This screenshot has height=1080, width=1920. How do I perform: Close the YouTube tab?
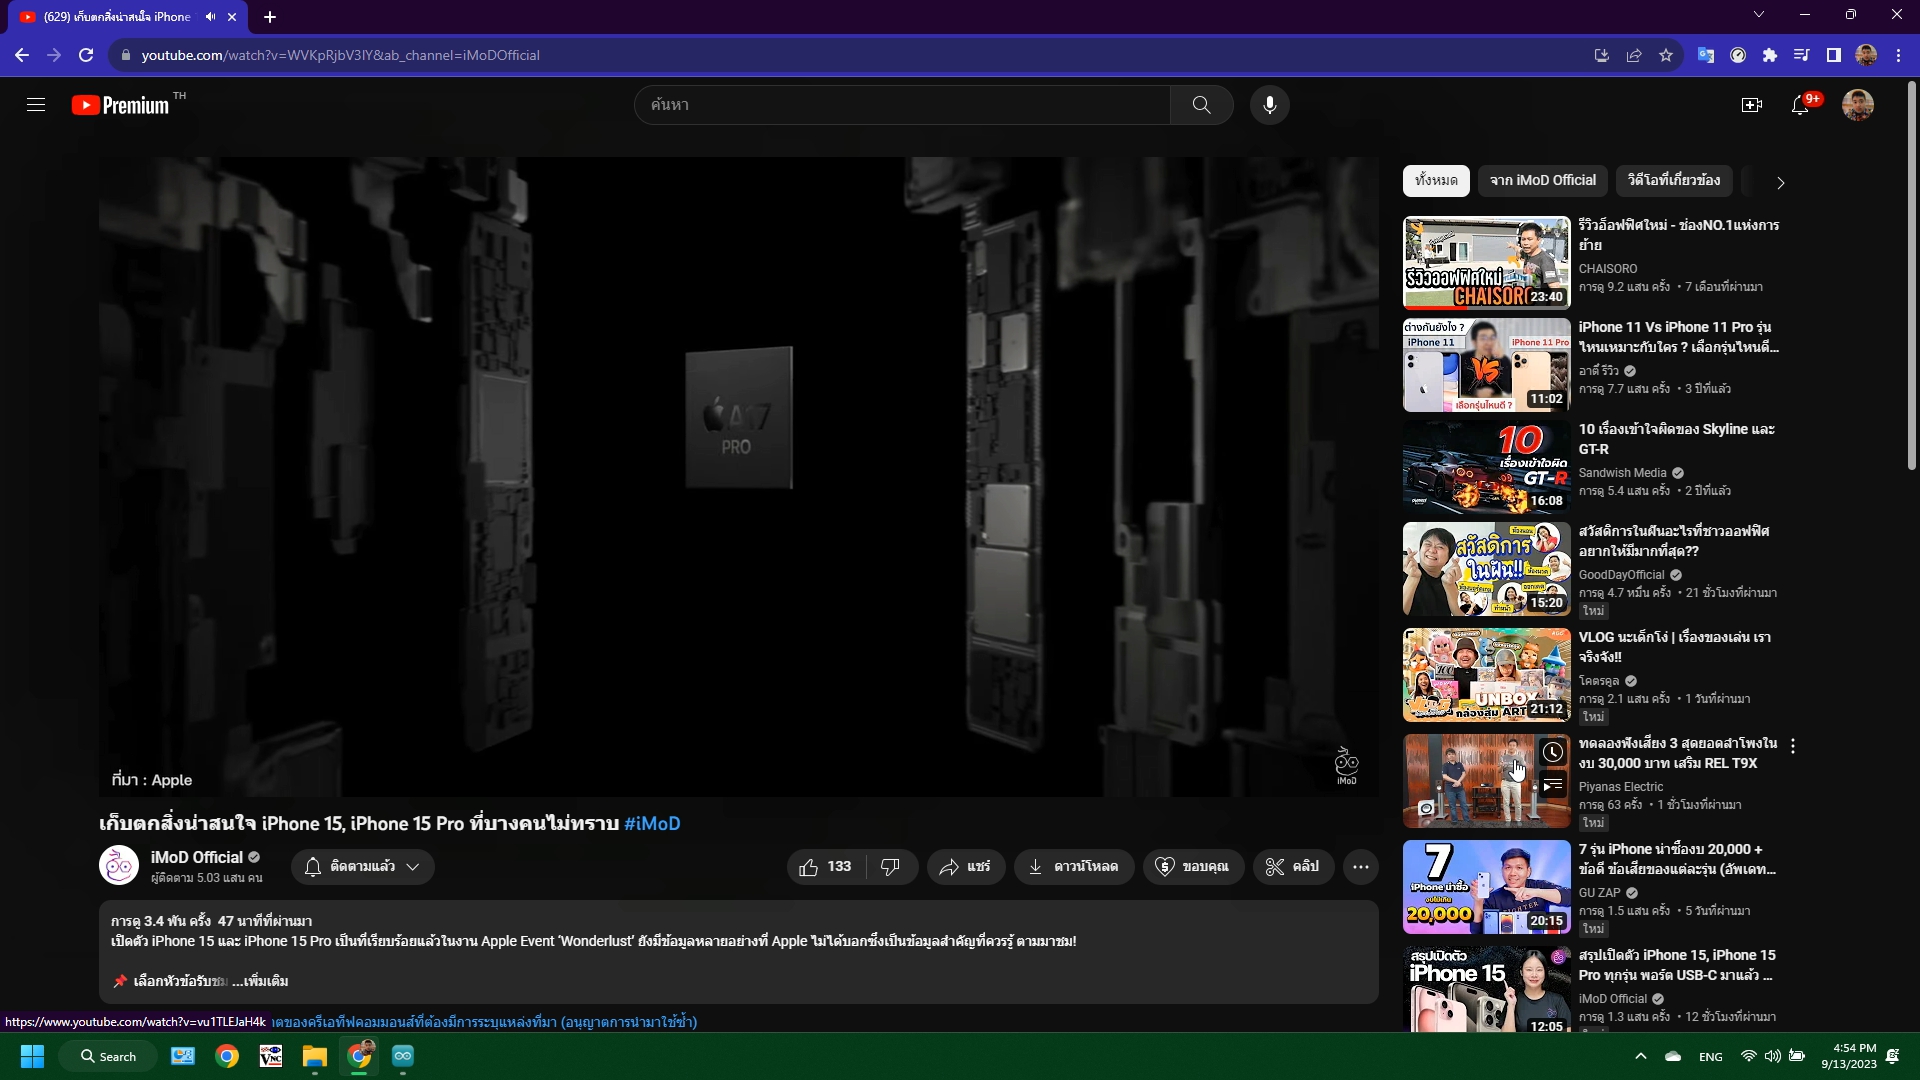pos(232,17)
